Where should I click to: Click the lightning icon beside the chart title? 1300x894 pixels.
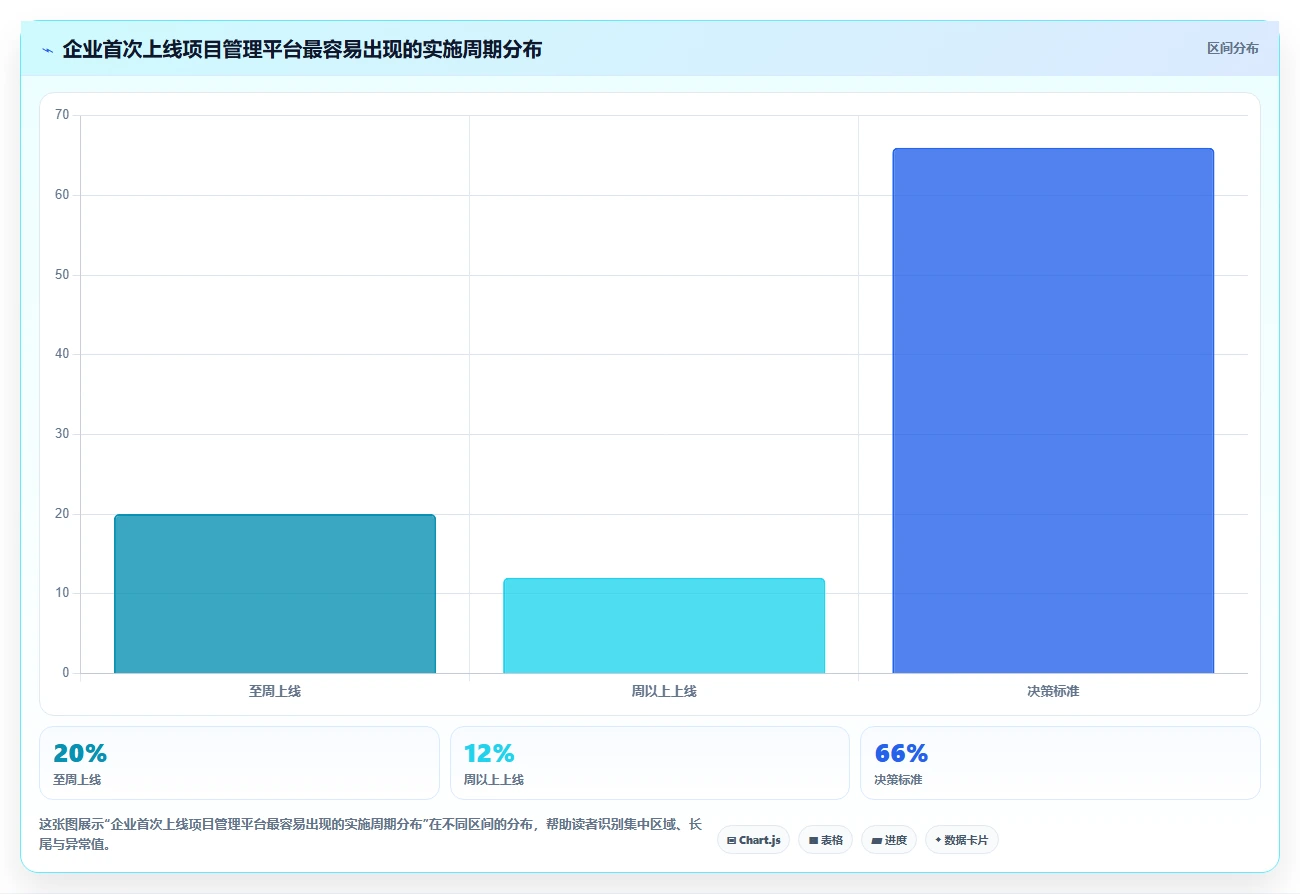[48, 50]
